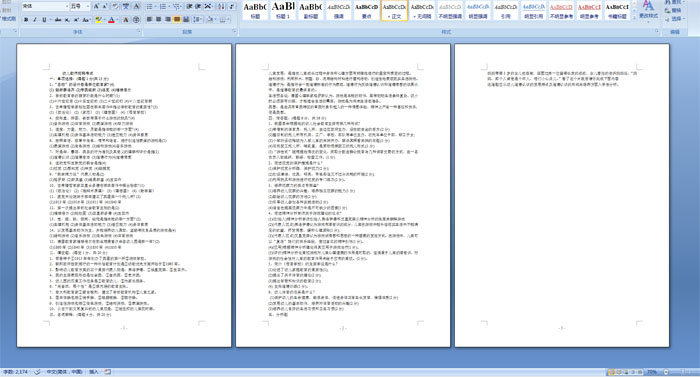
Task: Apply the 标题 1 style
Action: (x=283, y=10)
